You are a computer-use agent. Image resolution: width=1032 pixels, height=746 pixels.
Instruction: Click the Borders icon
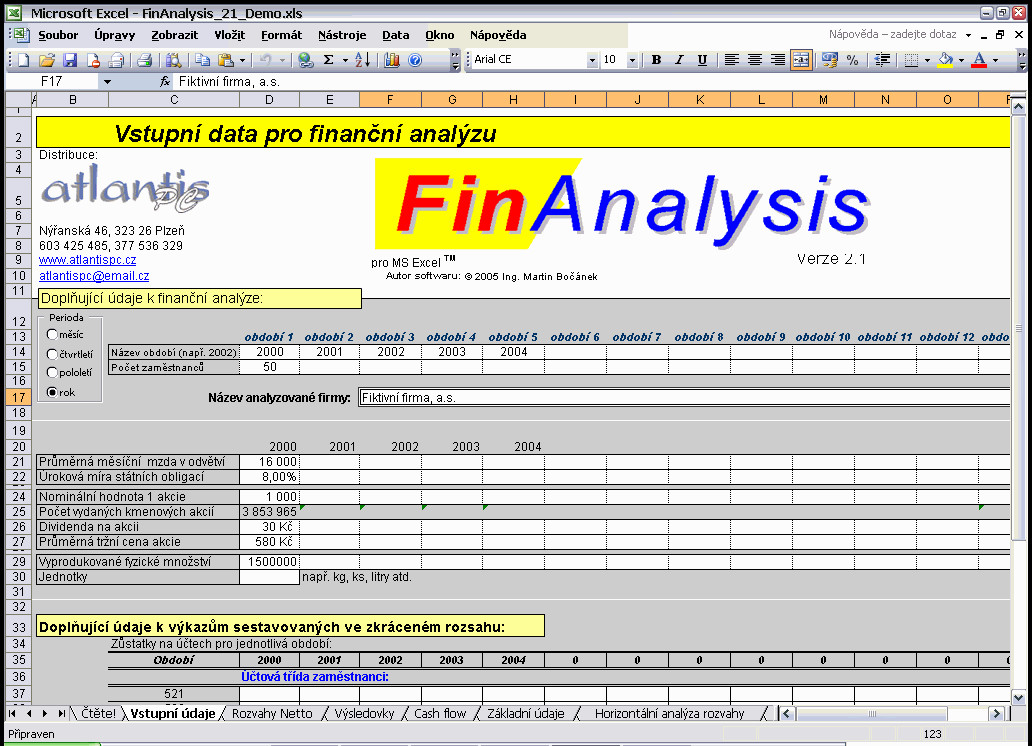pos(912,60)
